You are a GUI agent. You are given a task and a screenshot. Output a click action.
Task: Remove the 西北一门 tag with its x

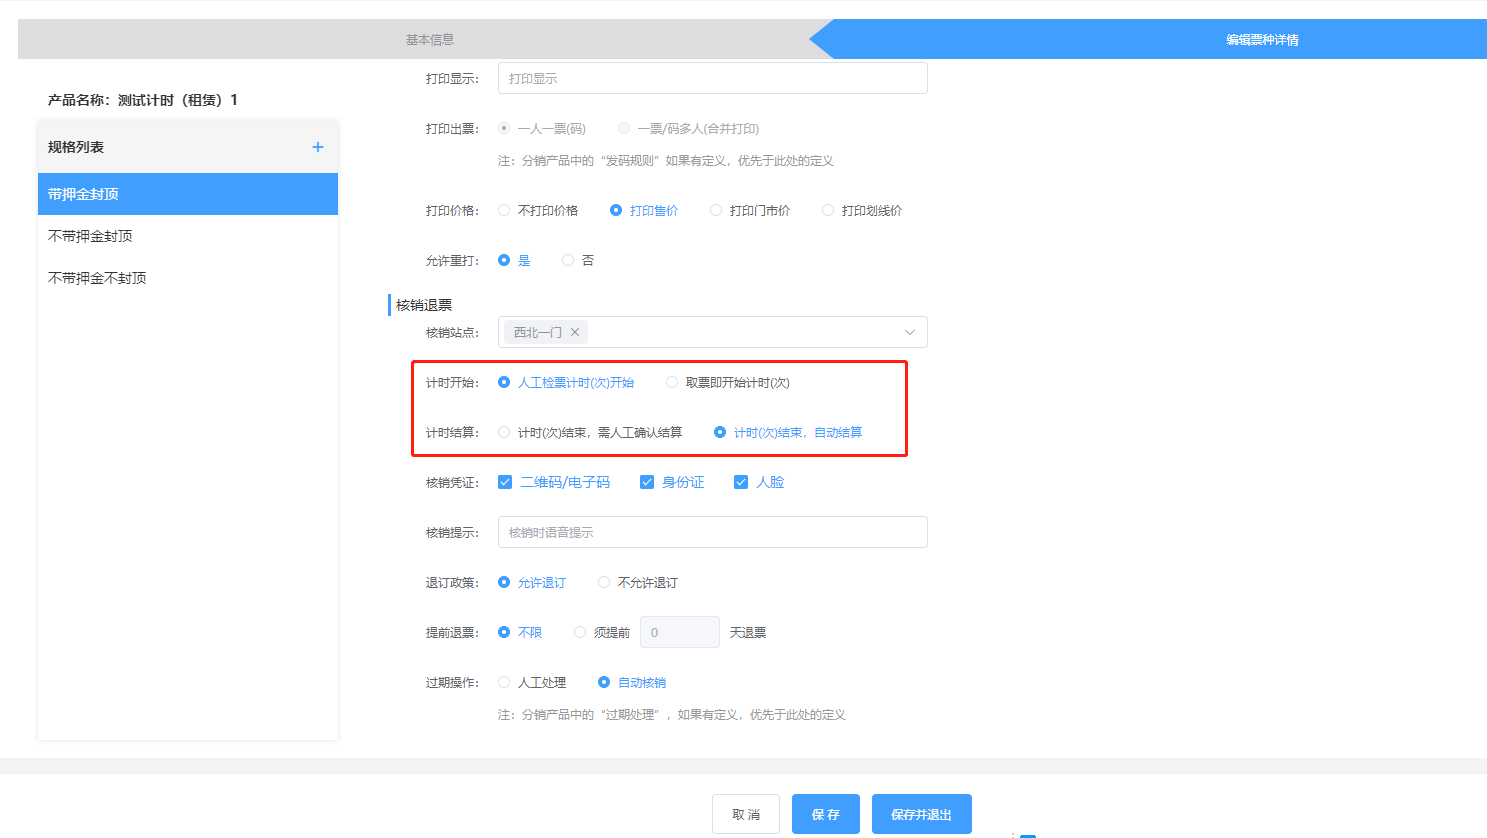(x=575, y=332)
